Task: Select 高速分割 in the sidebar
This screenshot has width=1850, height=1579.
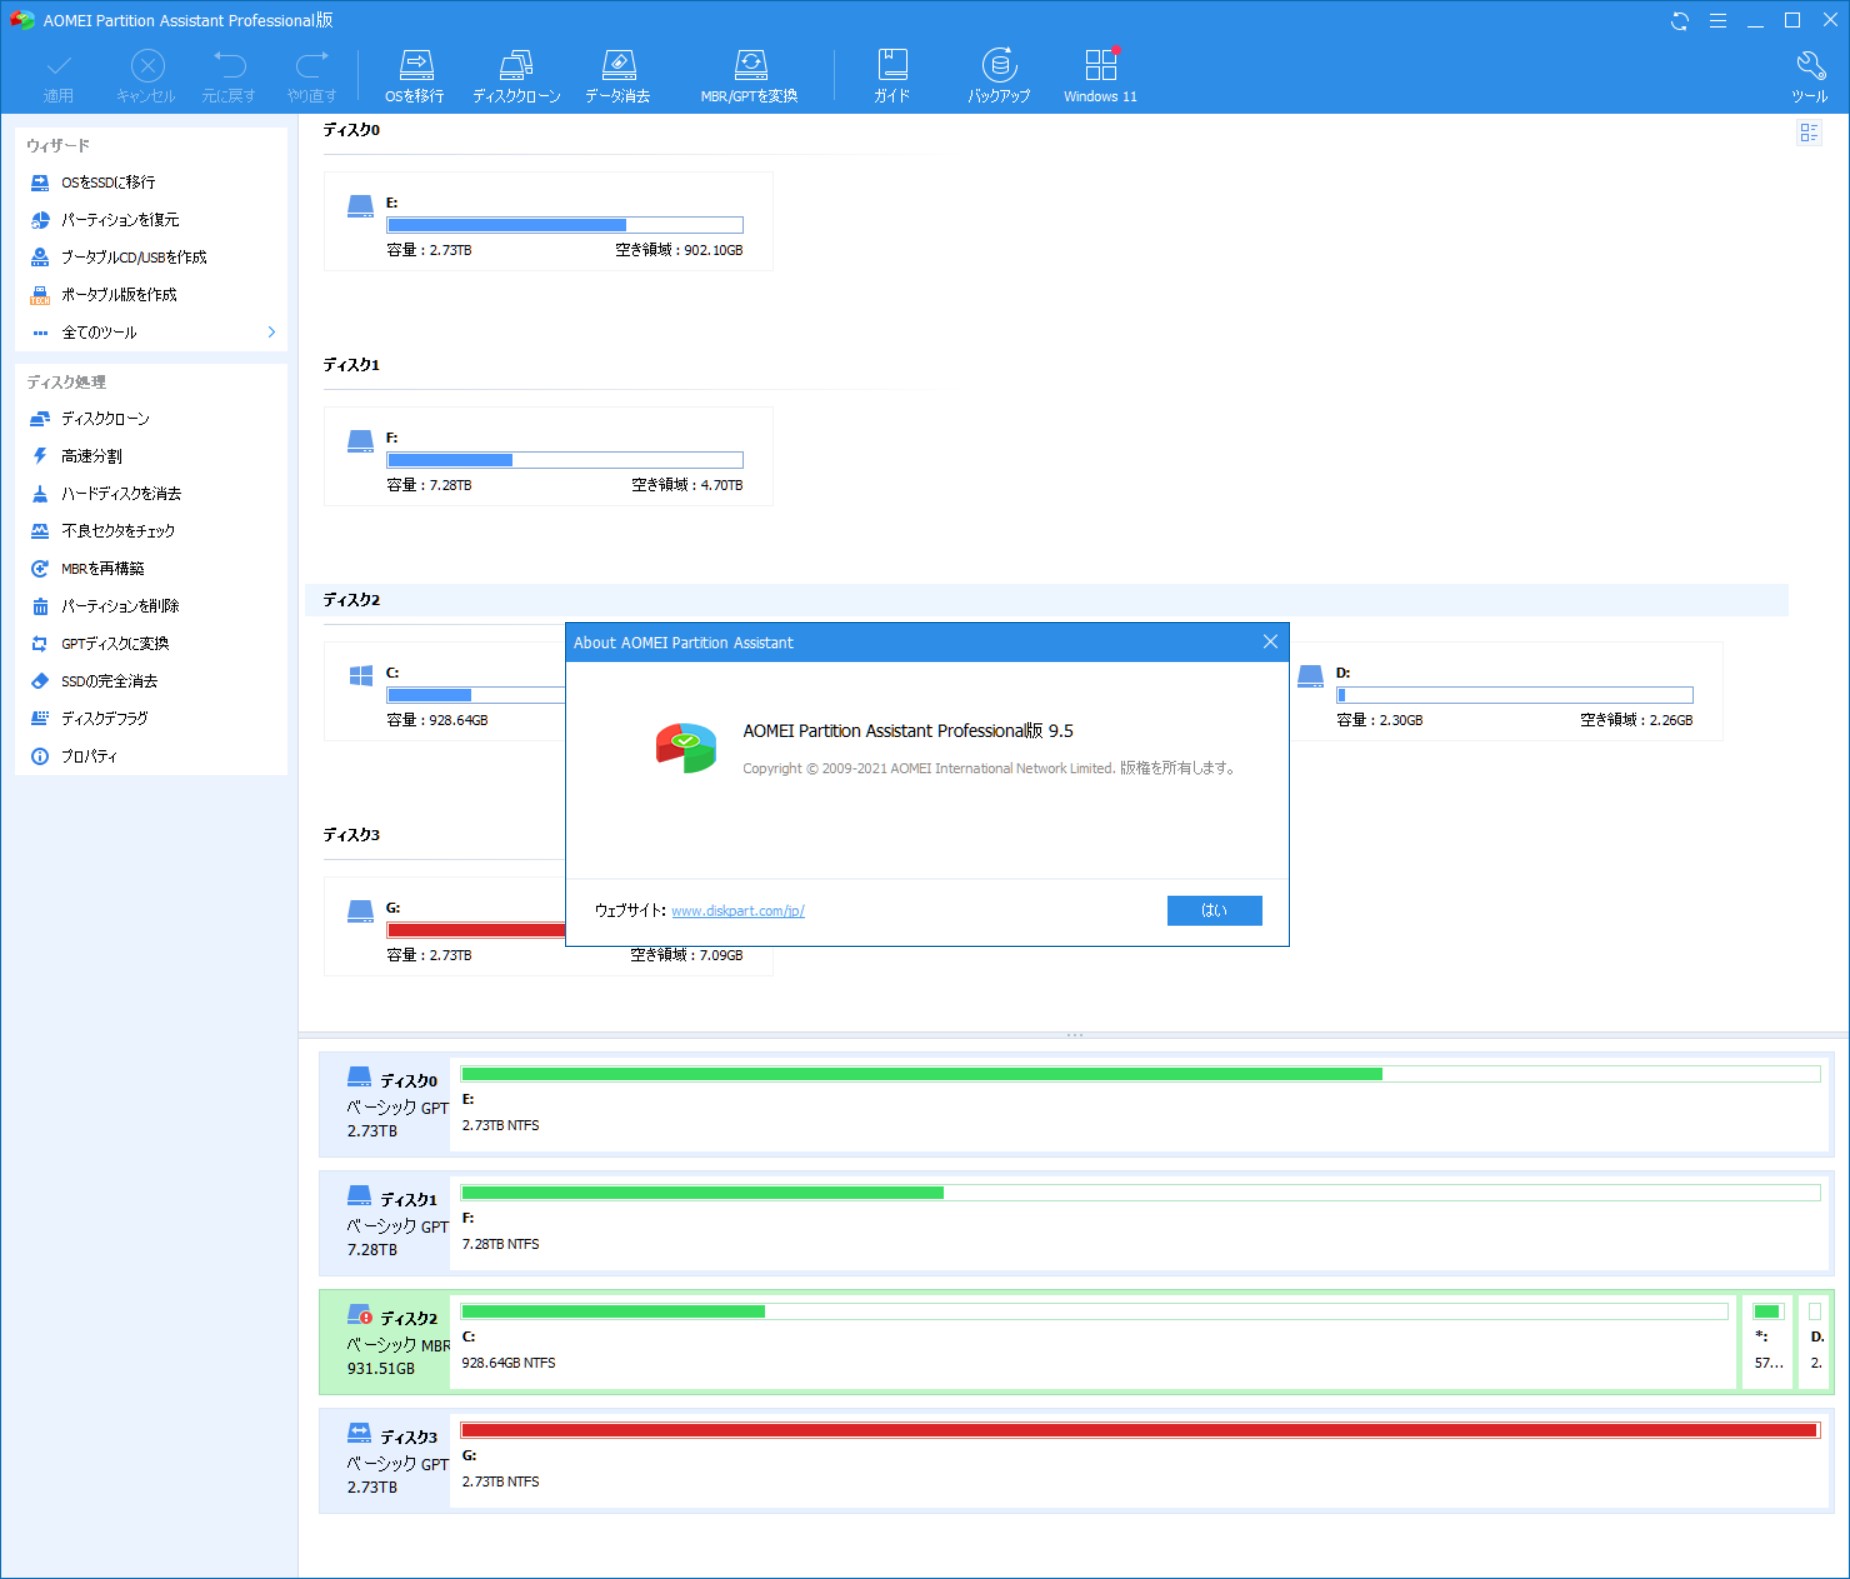Action: point(95,456)
